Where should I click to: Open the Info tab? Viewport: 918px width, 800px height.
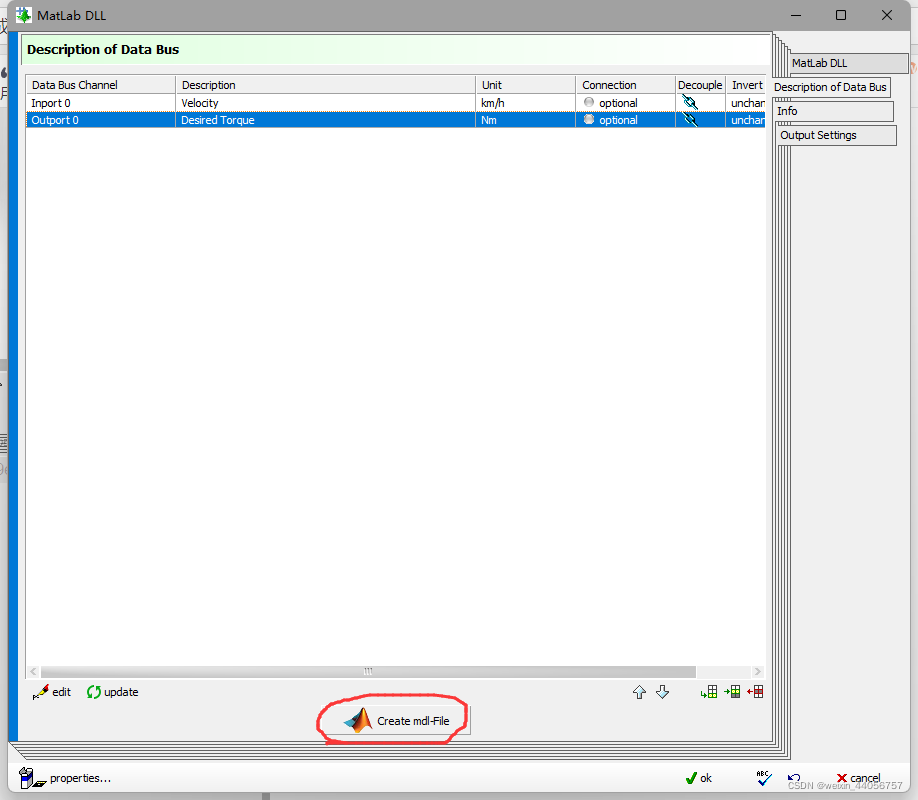tap(834, 111)
